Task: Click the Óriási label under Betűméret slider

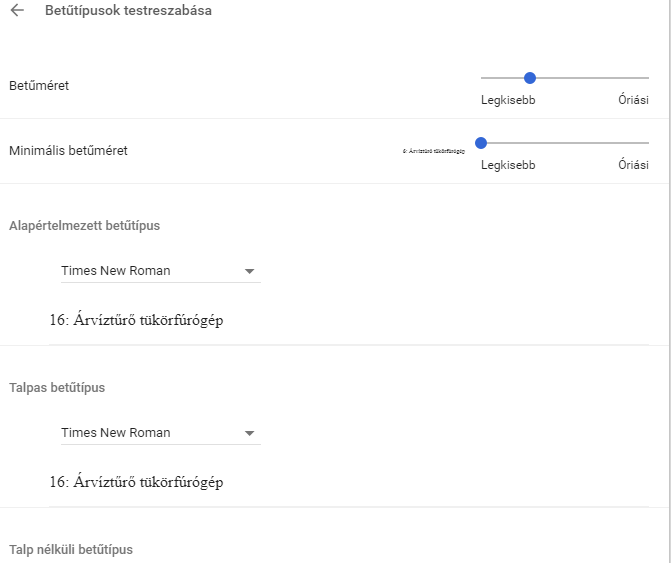Action: [633, 100]
